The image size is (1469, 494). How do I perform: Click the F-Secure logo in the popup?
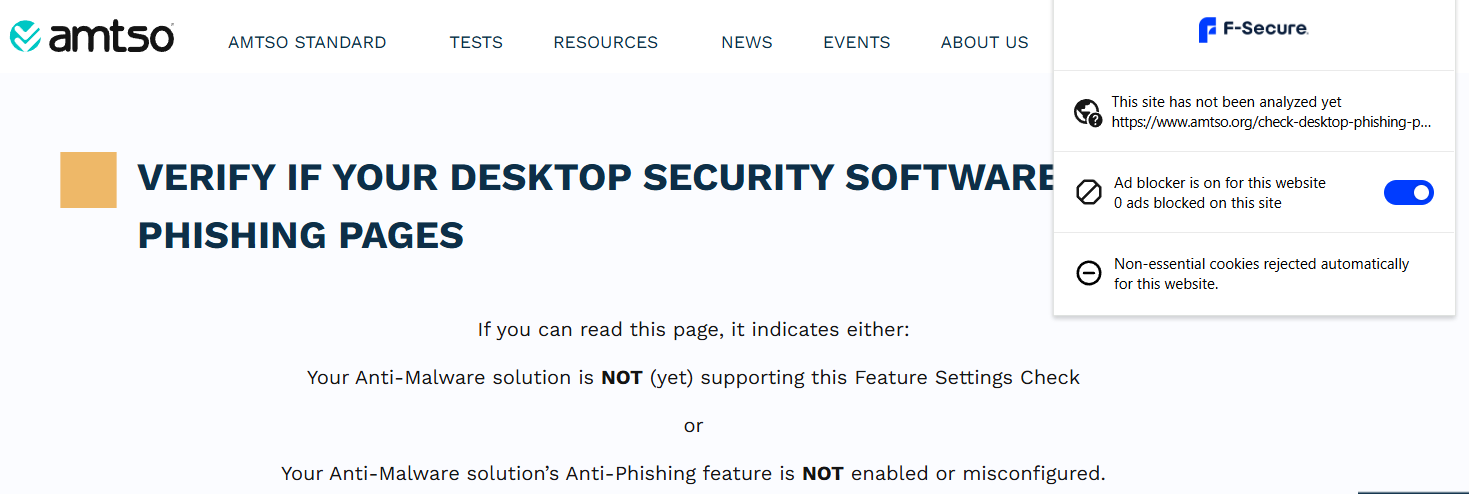[x=1254, y=30]
